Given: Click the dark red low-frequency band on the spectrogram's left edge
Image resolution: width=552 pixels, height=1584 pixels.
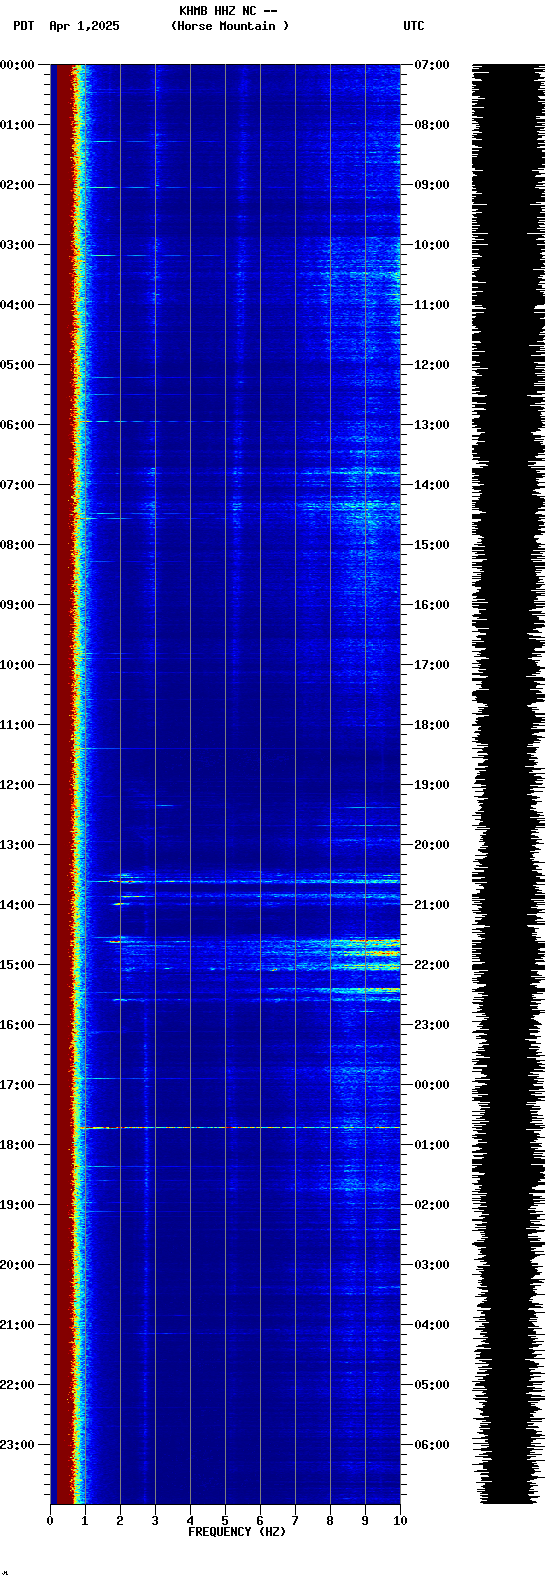Looking at the screenshot, I should [63, 784].
